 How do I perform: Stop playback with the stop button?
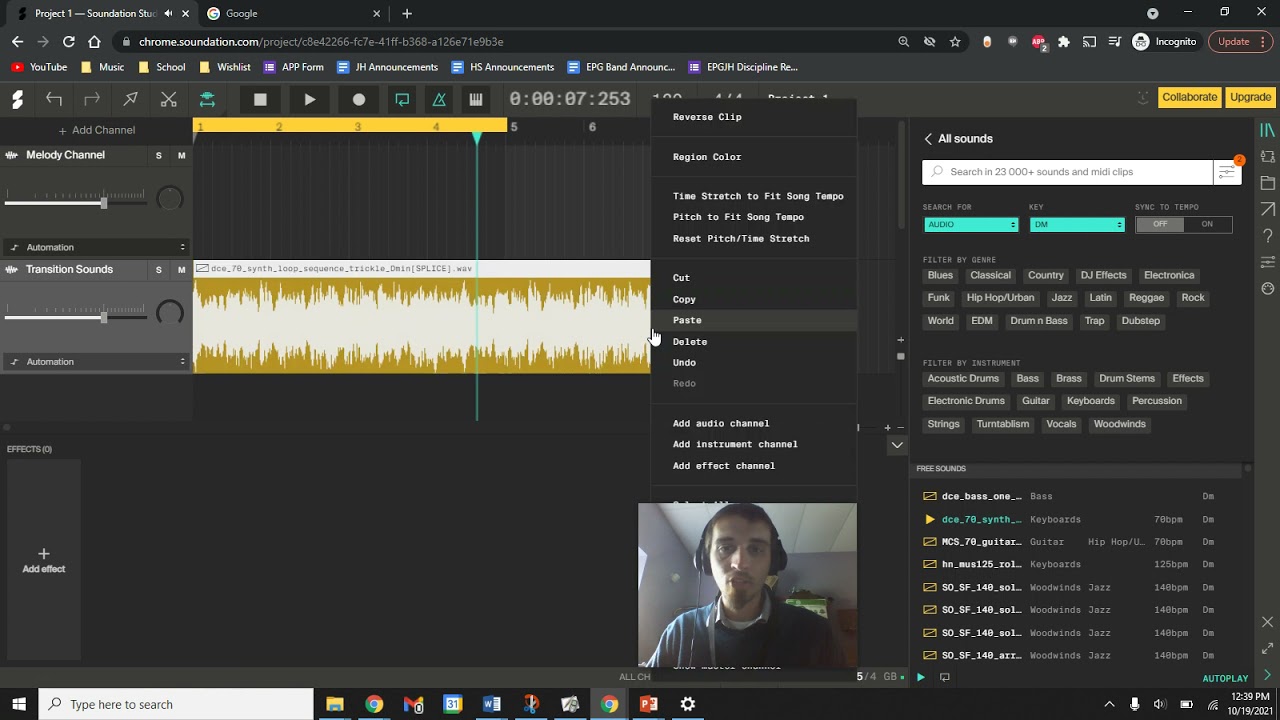coord(260,99)
